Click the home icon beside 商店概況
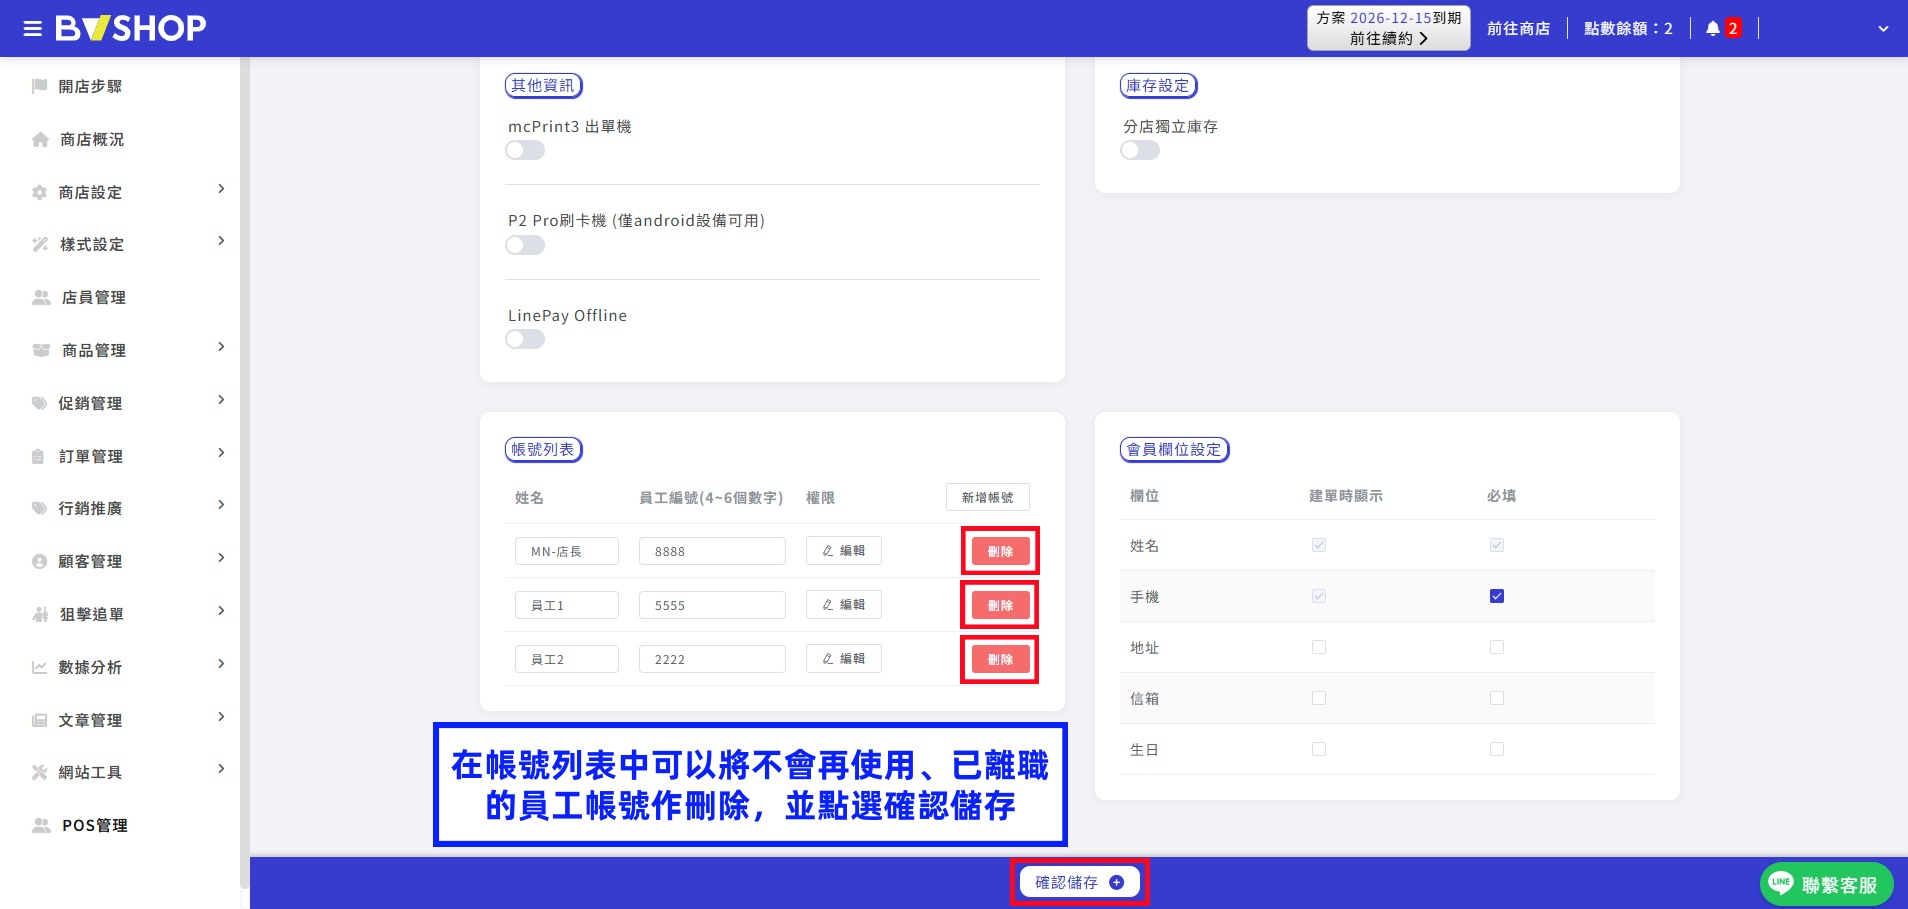The width and height of the screenshot is (1908, 909). coord(40,139)
